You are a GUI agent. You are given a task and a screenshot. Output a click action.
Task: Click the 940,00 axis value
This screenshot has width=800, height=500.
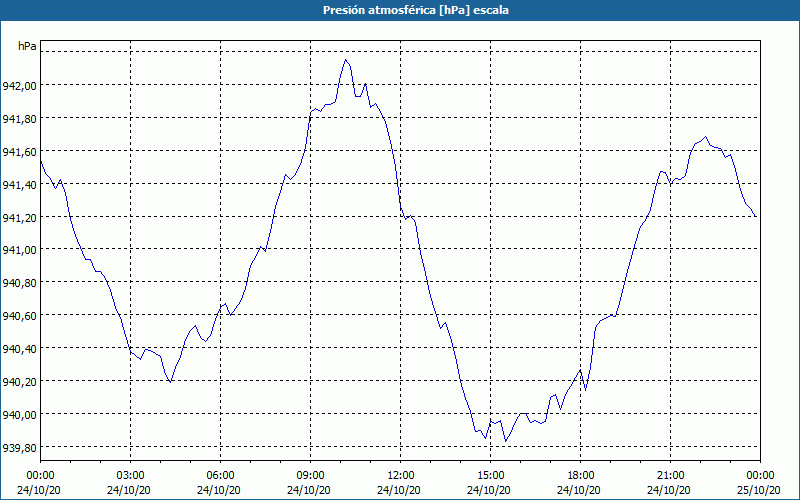20,414
